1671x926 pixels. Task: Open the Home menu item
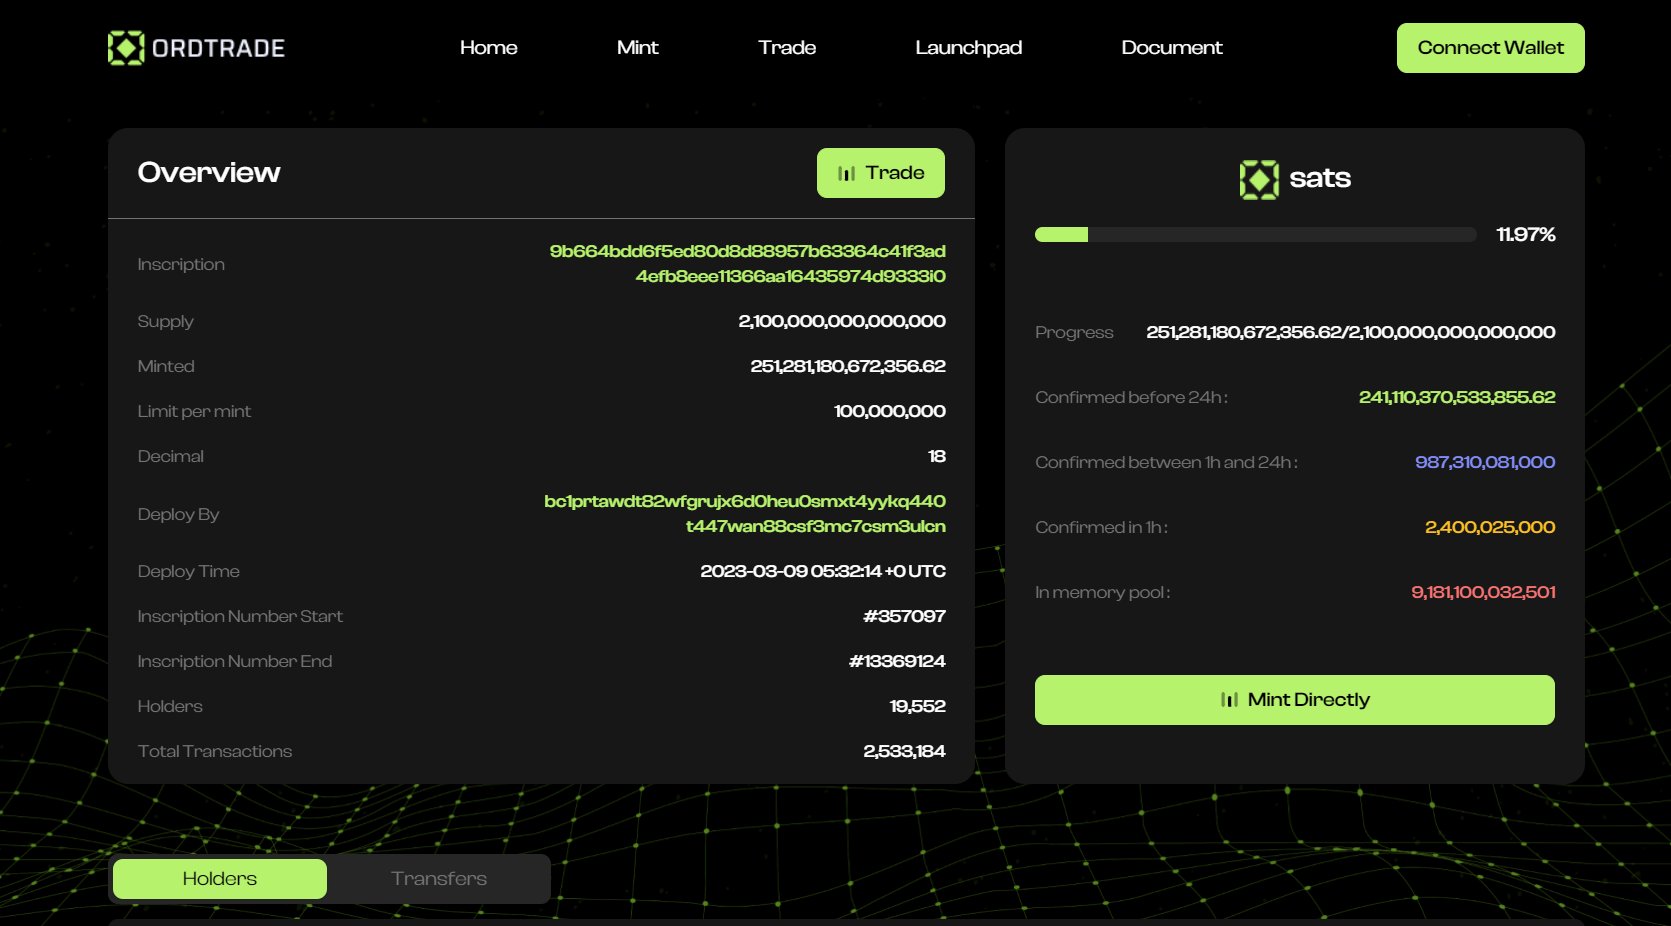tap(489, 47)
